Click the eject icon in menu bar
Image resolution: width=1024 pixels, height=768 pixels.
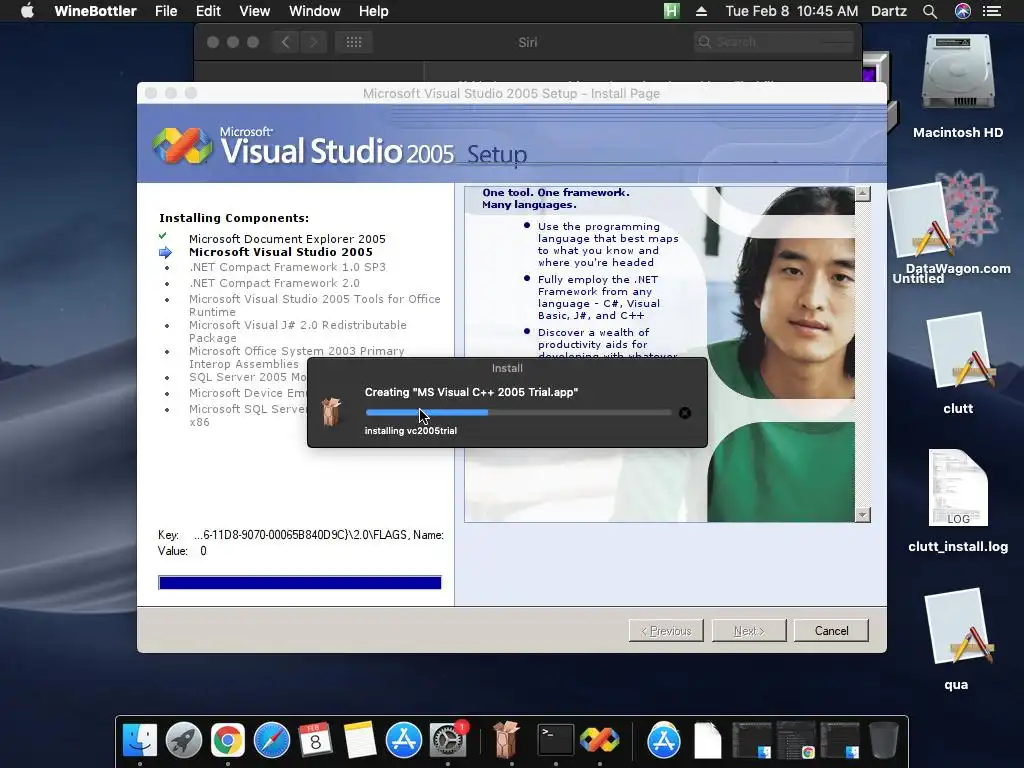(x=701, y=11)
